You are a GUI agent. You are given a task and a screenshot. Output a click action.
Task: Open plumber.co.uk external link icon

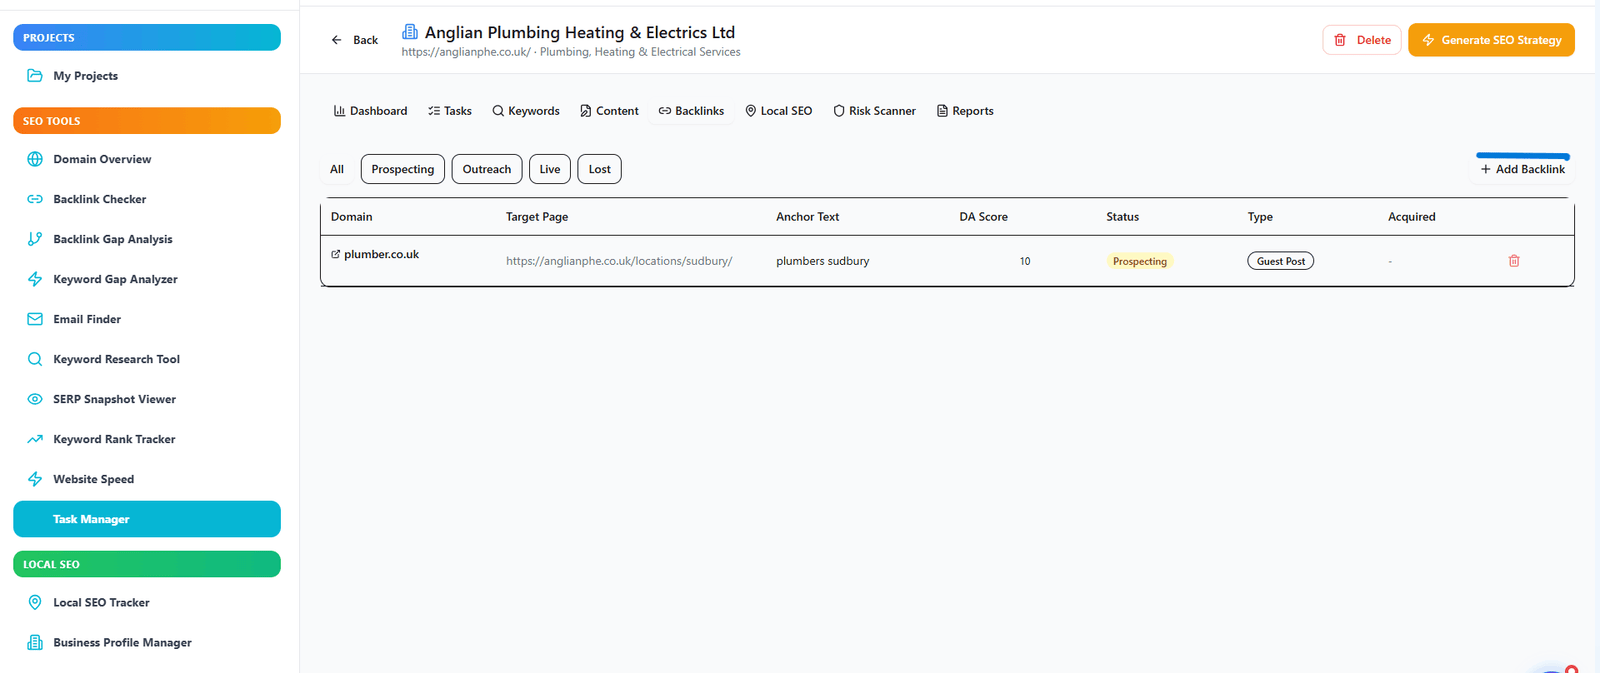[336, 254]
